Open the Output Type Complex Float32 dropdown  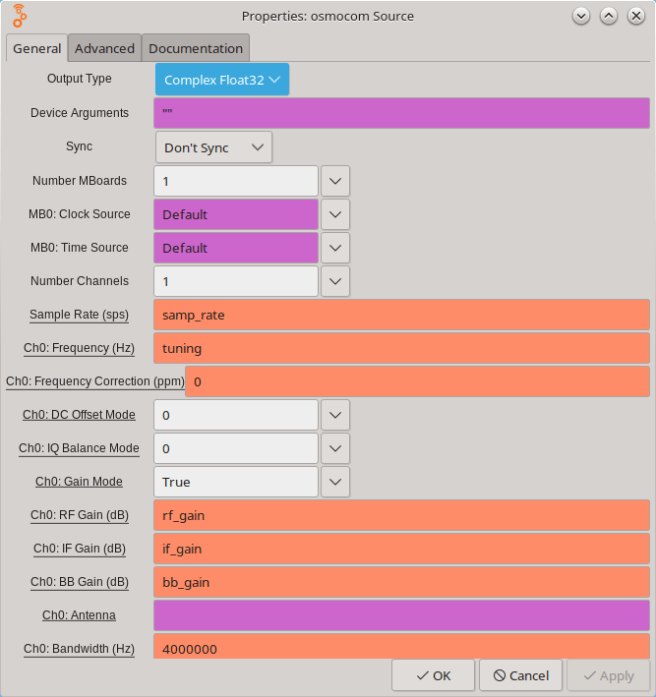(222, 80)
